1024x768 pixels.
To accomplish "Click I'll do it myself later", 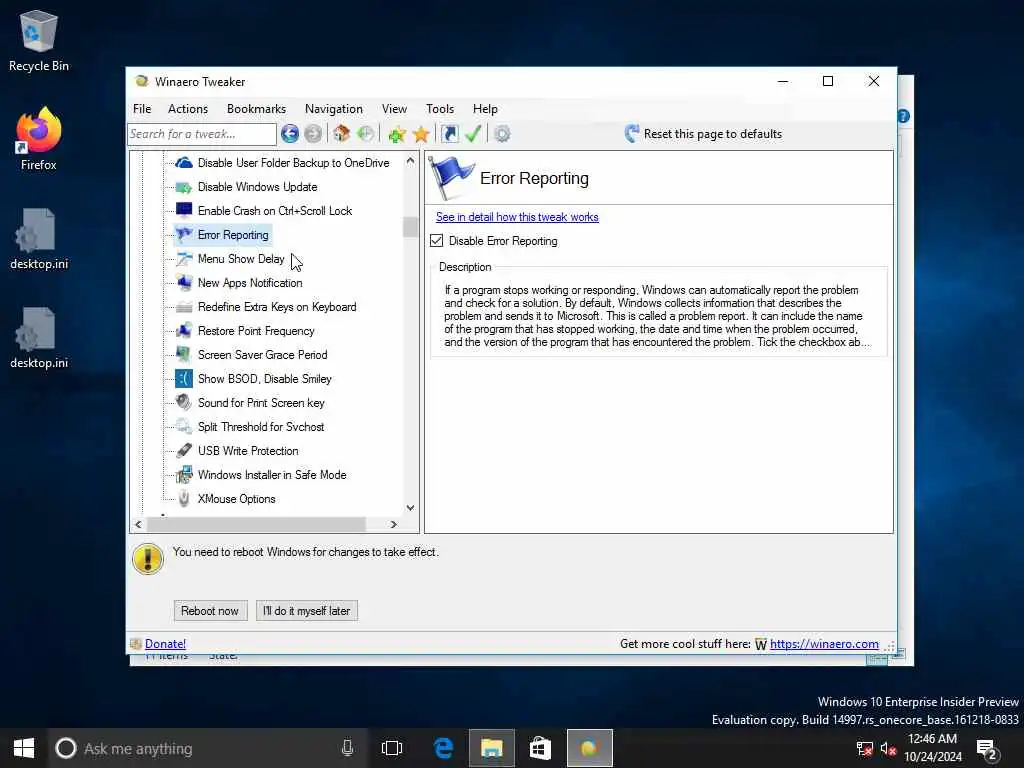I will click(x=307, y=611).
